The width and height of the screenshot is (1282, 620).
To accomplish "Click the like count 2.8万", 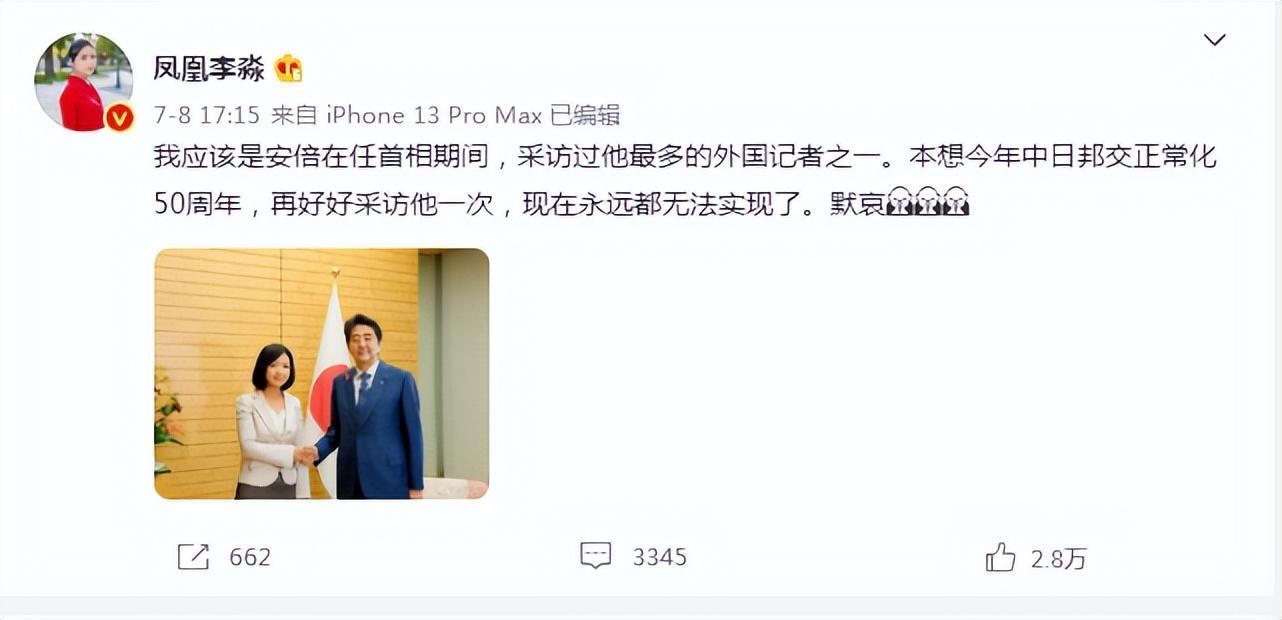I will (x=1059, y=559).
